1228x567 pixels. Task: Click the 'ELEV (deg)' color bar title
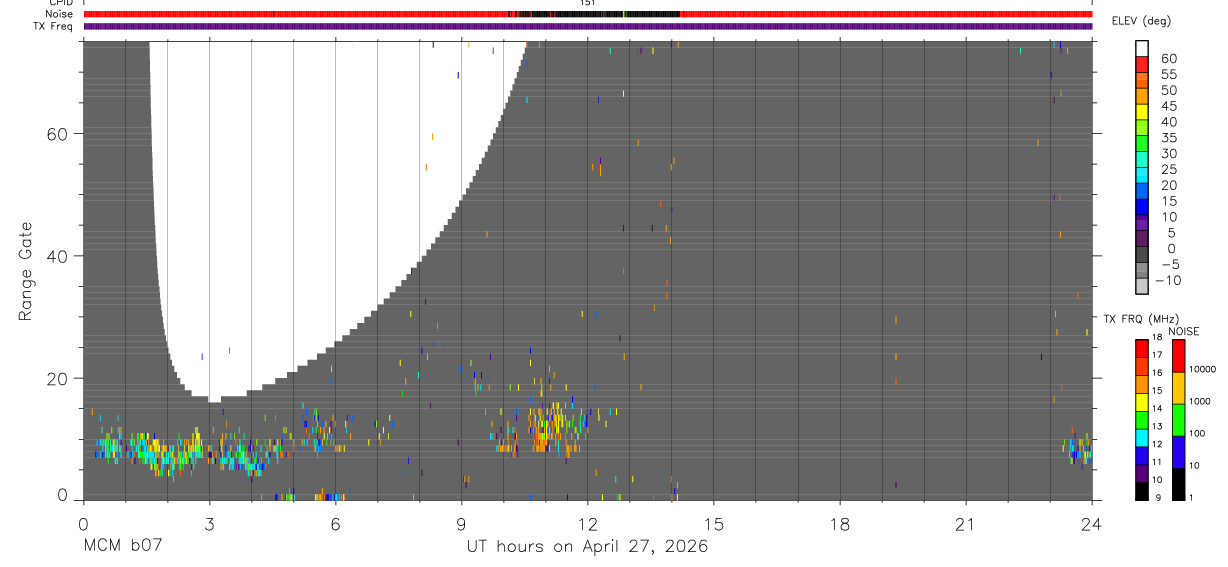click(1141, 20)
